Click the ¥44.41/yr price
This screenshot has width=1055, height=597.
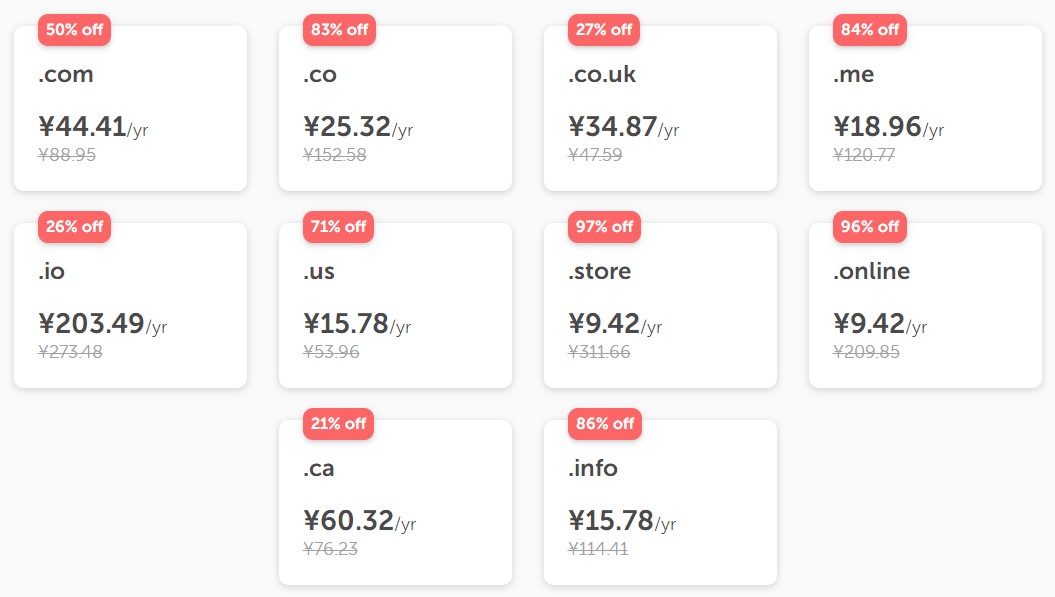click(x=93, y=127)
